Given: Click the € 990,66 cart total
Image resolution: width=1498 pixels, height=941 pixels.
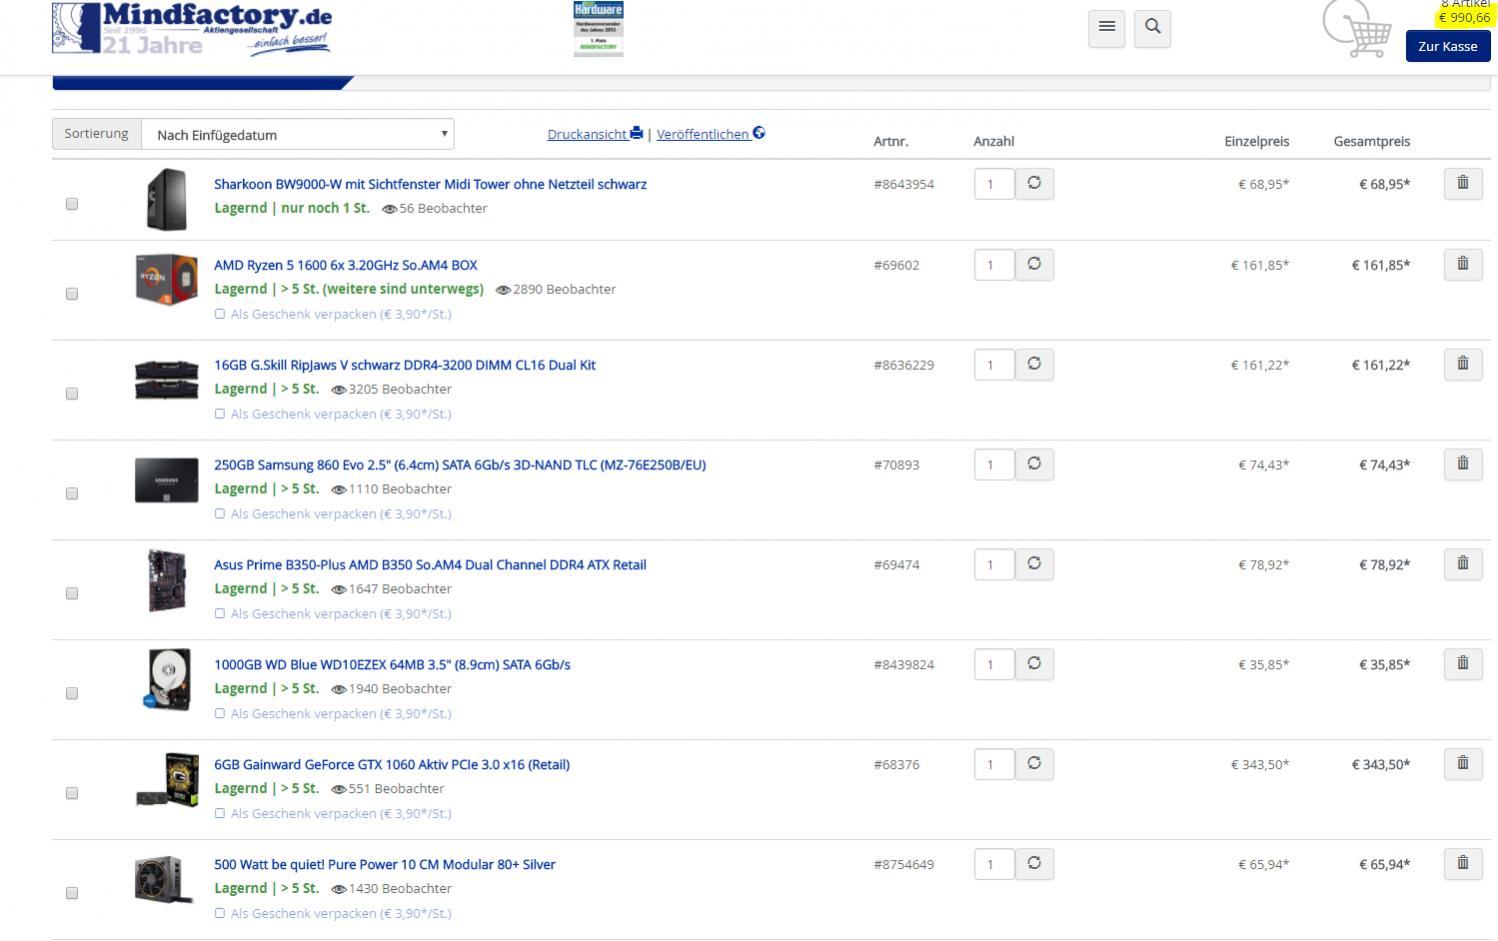Looking at the screenshot, I should (1464, 17).
